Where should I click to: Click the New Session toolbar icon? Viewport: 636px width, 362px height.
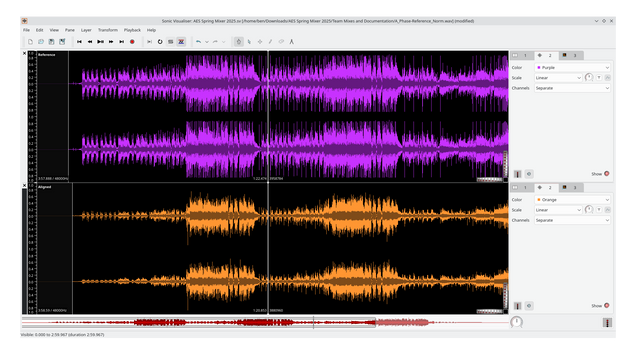click(x=30, y=42)
